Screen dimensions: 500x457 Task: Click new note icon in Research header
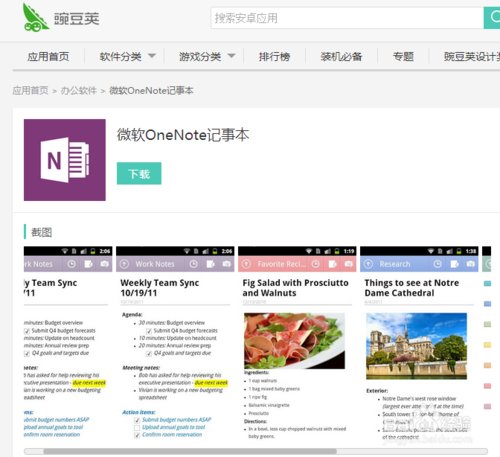454,264
